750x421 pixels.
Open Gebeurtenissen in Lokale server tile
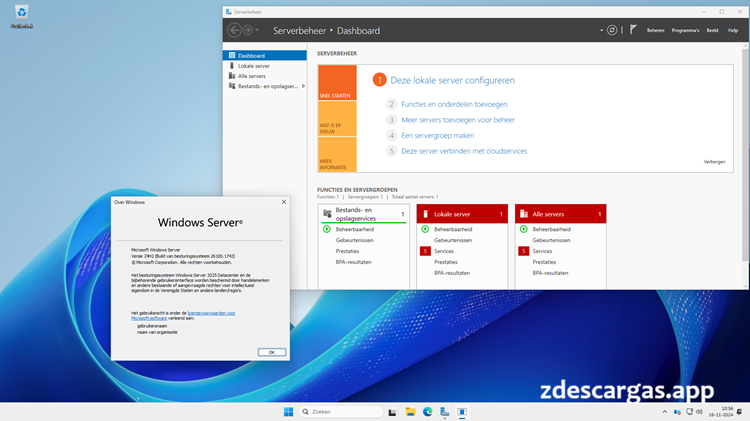(x=452, y=240)
